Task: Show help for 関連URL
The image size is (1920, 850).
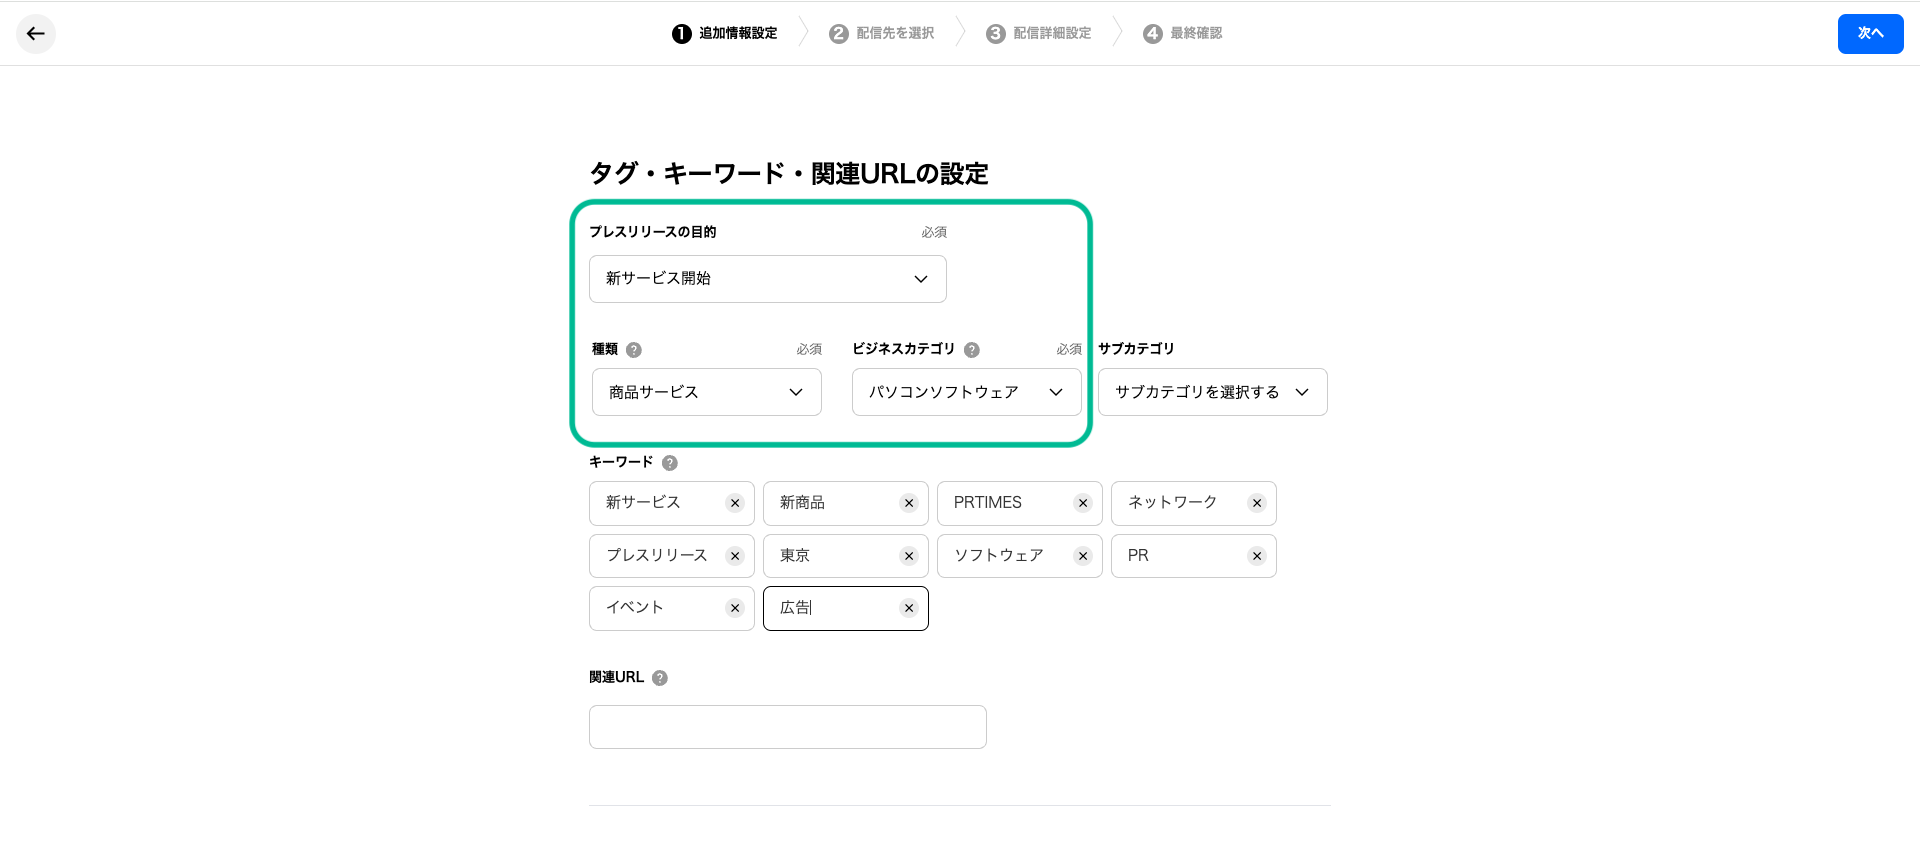Action: pyautogui.click(x=660, y=678)
